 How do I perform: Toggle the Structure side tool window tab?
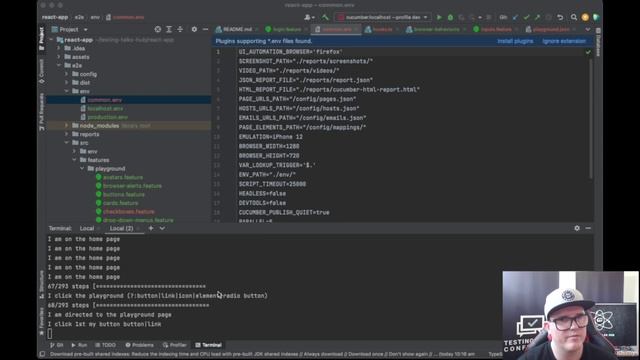pyautogui.click(x=42, y=284)
